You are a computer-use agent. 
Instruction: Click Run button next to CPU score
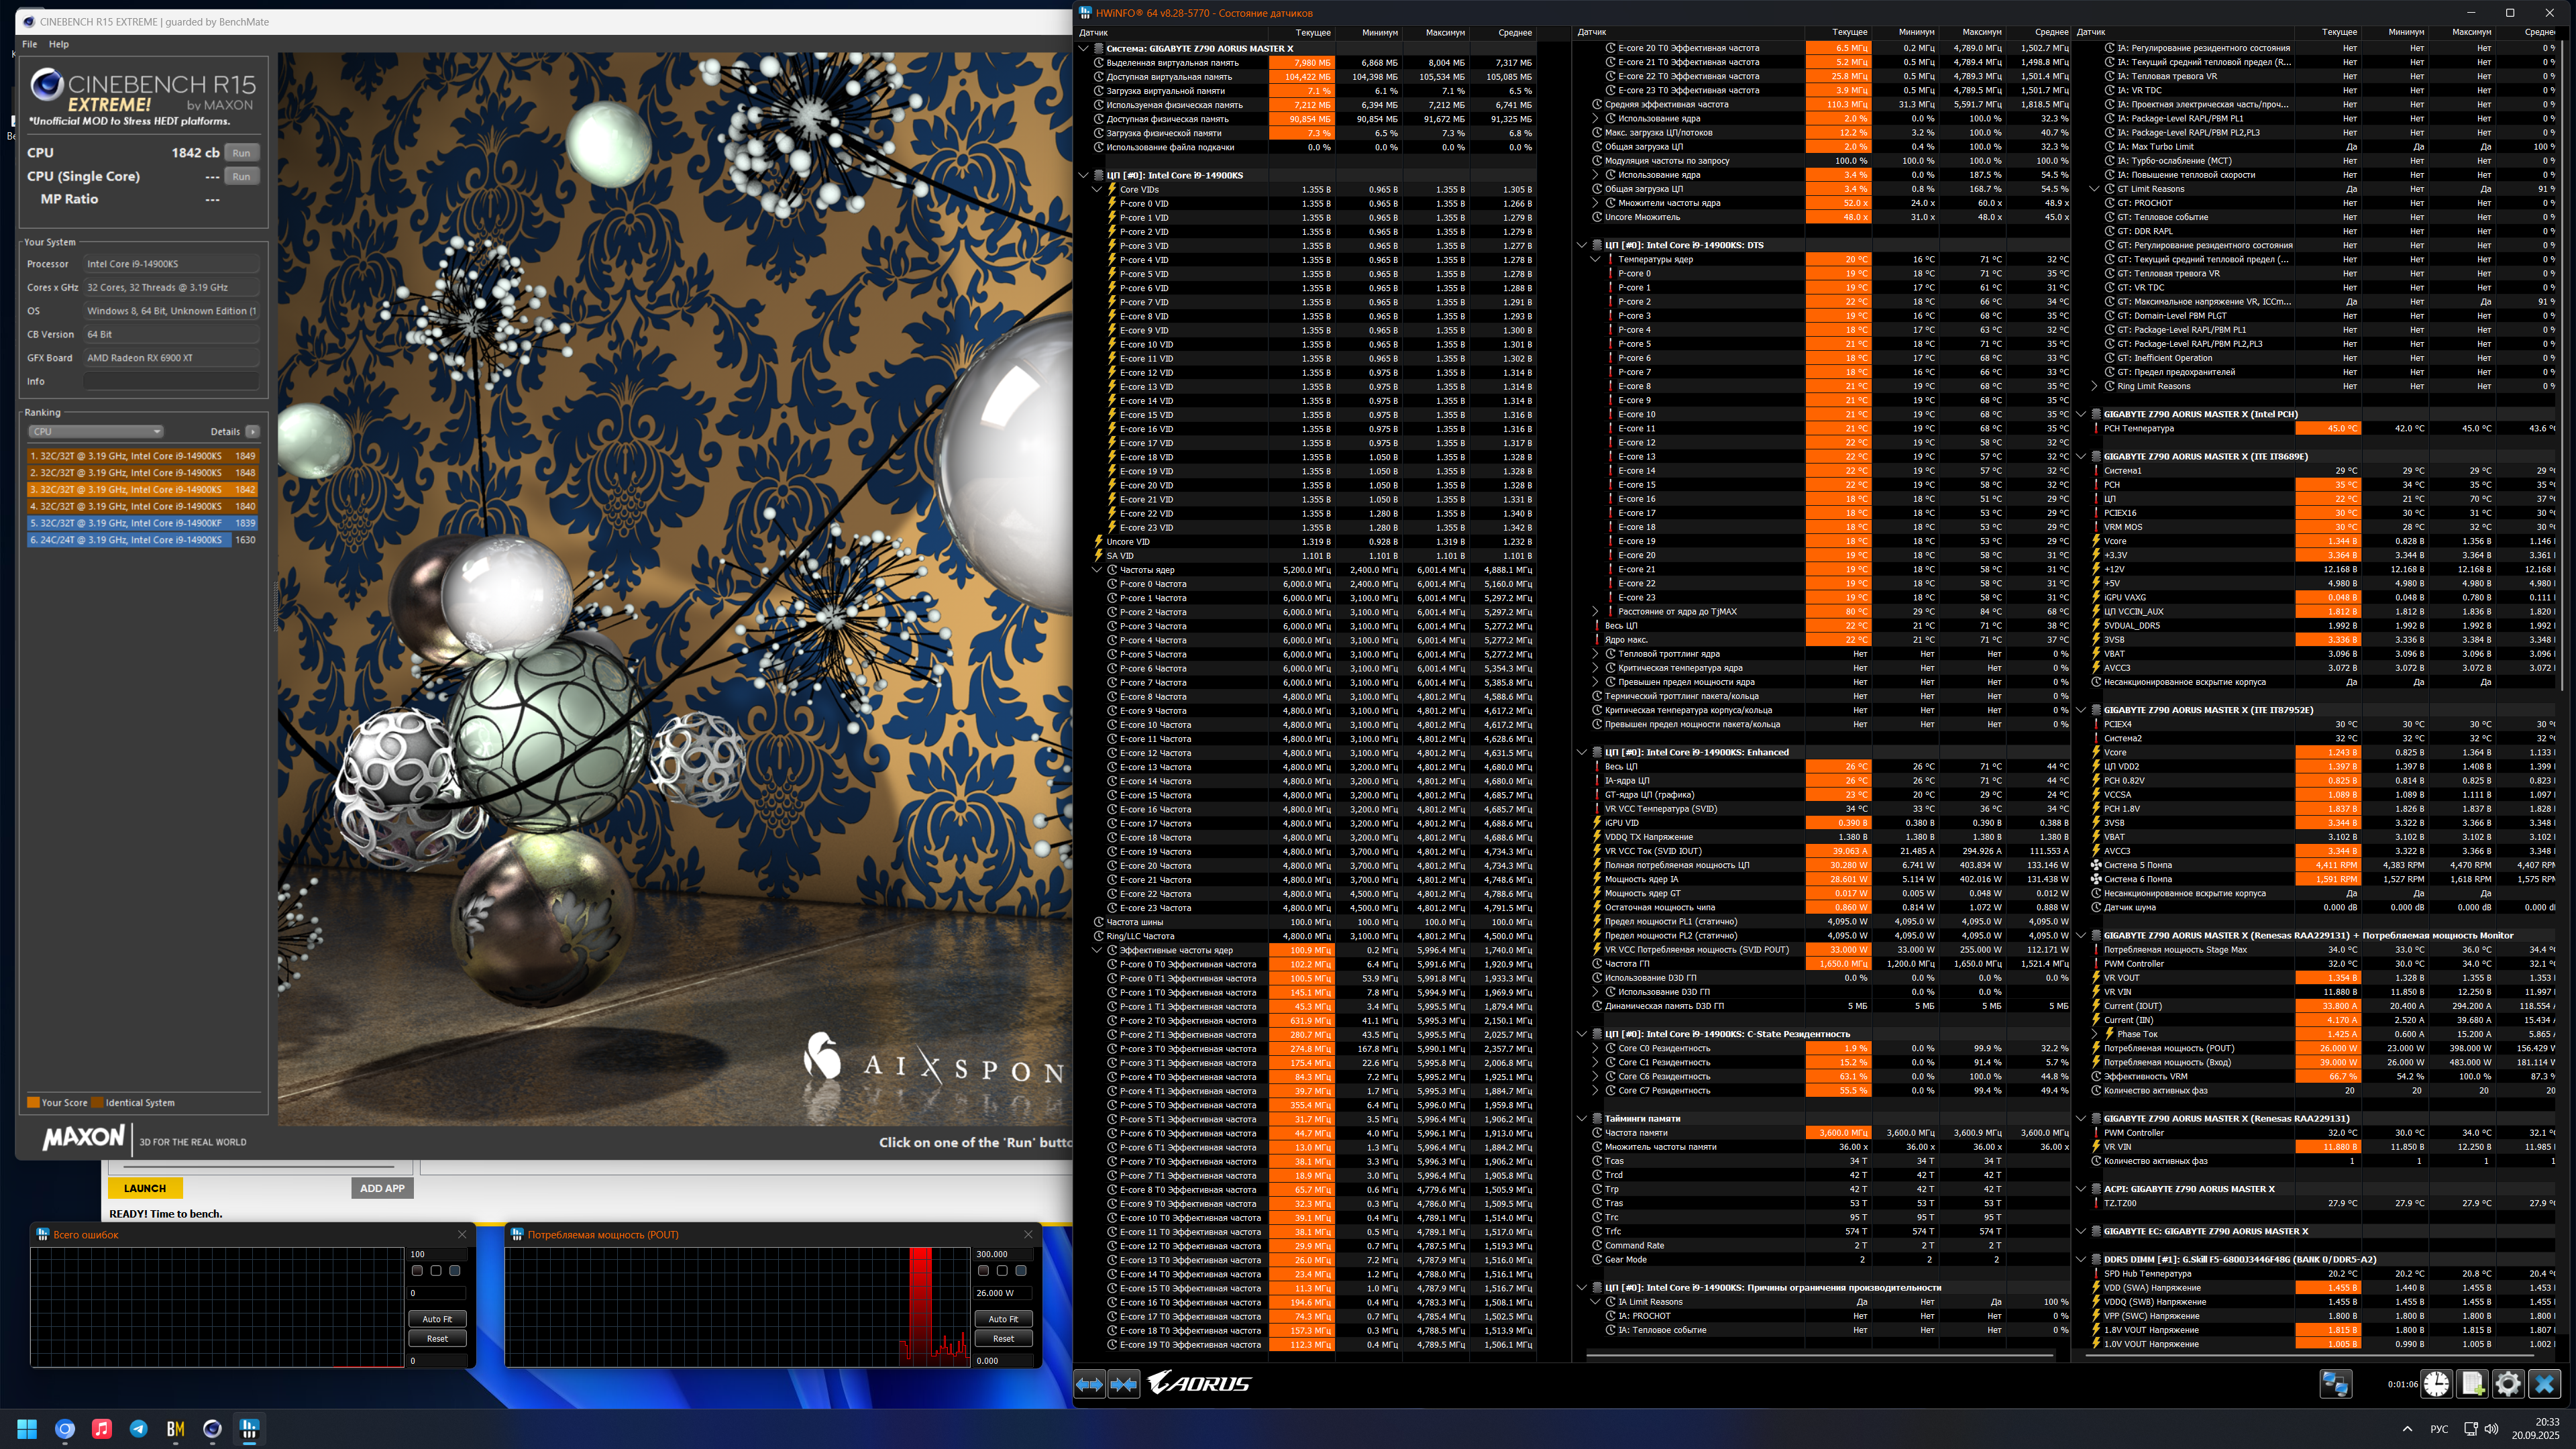(241, 153)
